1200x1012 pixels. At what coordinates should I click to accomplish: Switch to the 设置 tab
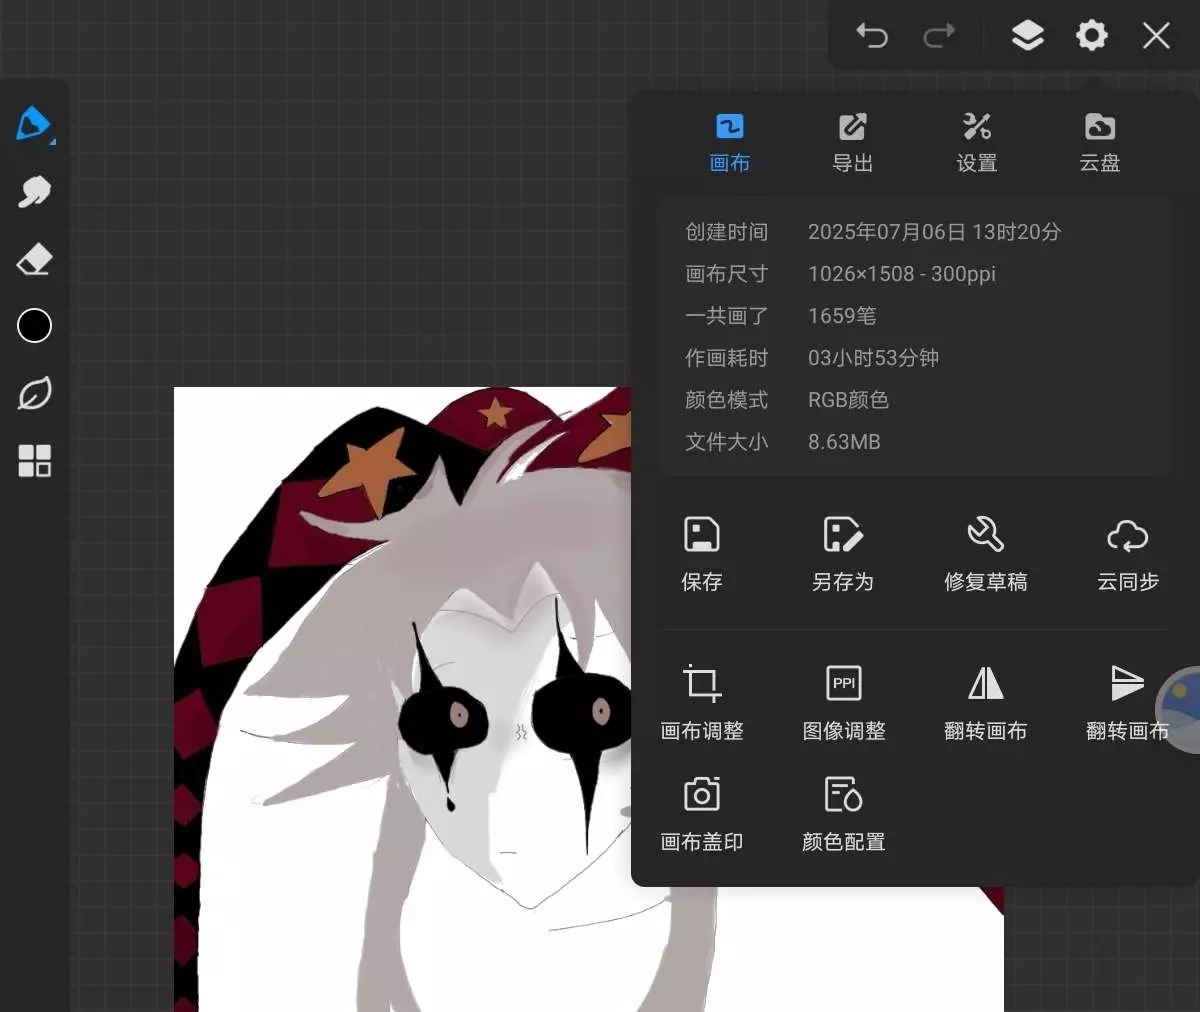(x=976, y=143)
